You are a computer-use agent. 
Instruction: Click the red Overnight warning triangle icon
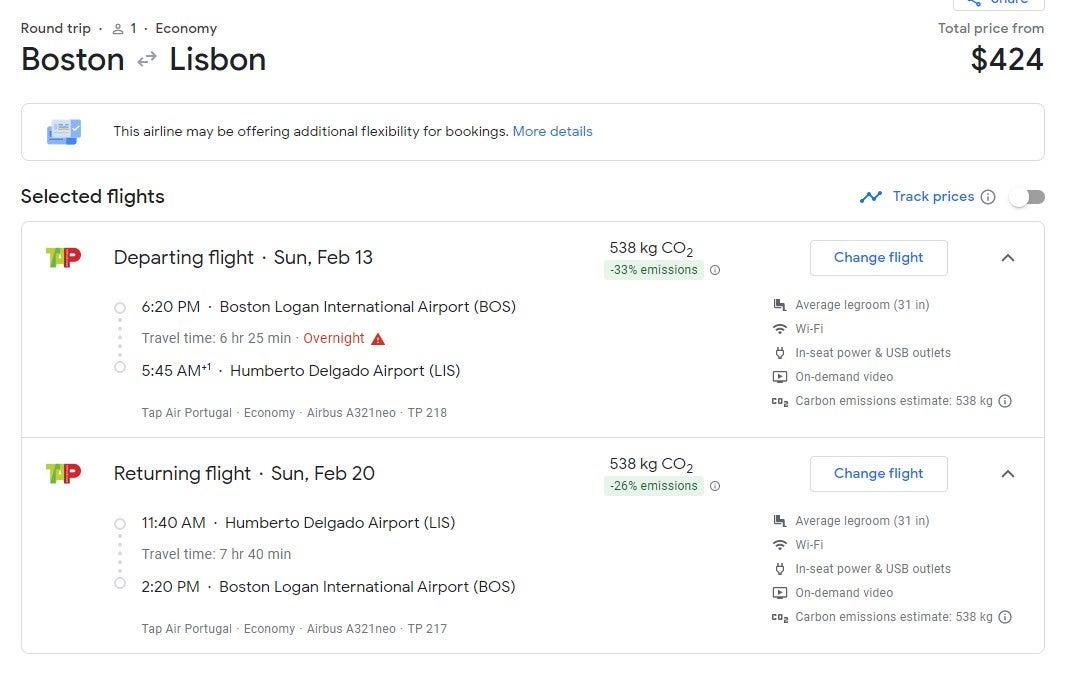tap(378, 339)
